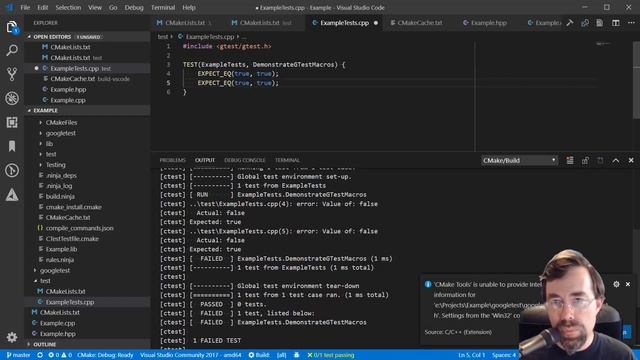This screenshot has width=640, height=360.
Task: Expand the CMakeFiles folder
Action: pos(61,122)
